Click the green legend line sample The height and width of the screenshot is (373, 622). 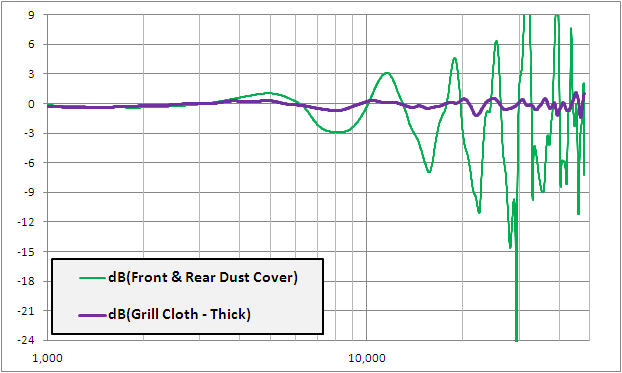[x=93, y=278]
